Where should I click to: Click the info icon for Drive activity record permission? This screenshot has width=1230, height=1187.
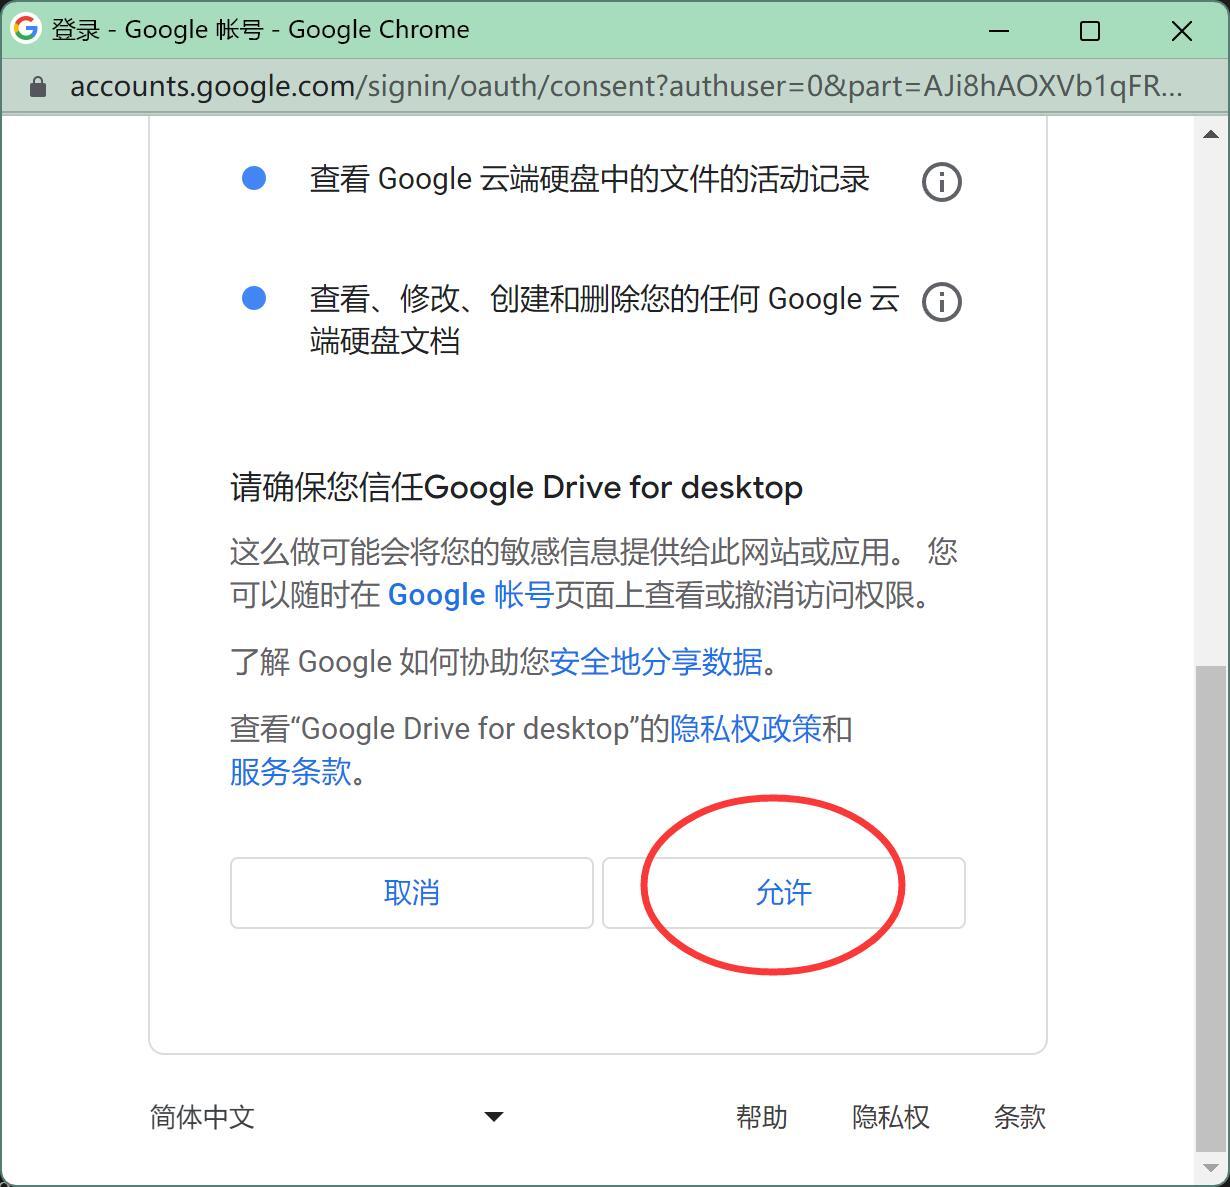click(941, 182)
